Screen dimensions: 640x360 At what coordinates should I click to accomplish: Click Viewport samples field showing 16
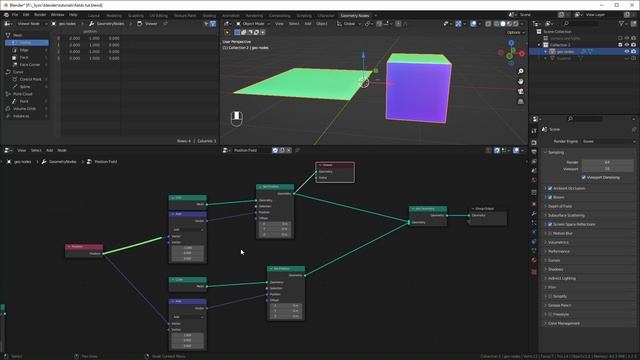click(x=608, y=169)
